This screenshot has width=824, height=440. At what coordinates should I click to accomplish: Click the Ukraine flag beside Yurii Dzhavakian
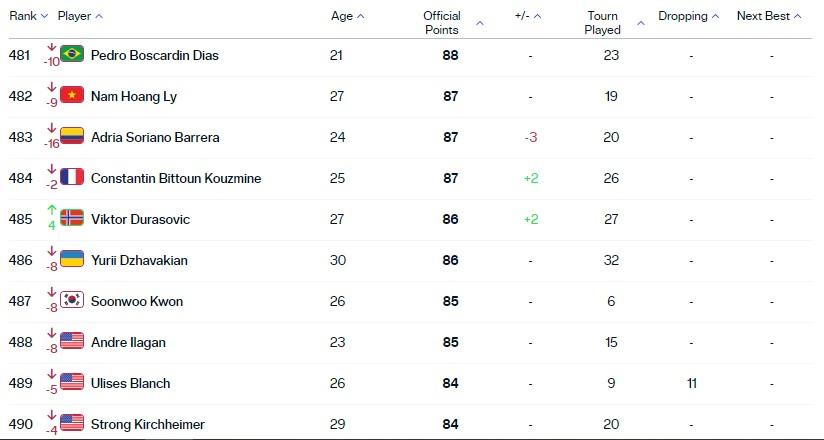click(x=72, y=259)
